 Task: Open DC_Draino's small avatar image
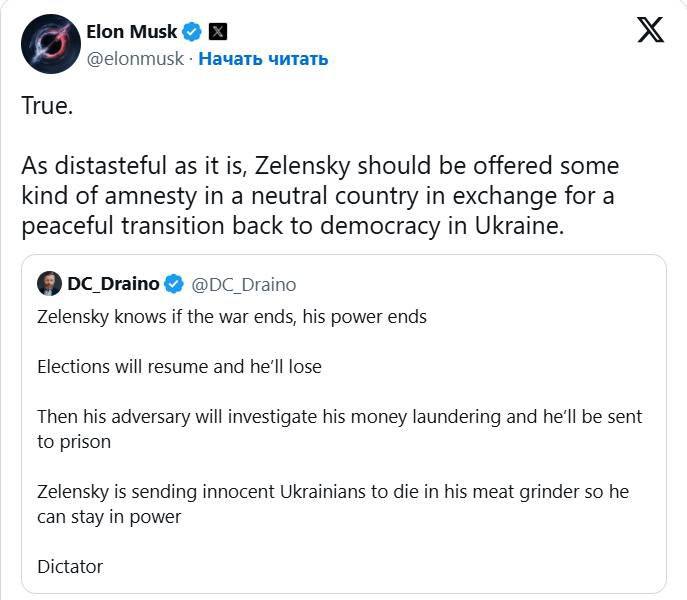click(48, 284)
